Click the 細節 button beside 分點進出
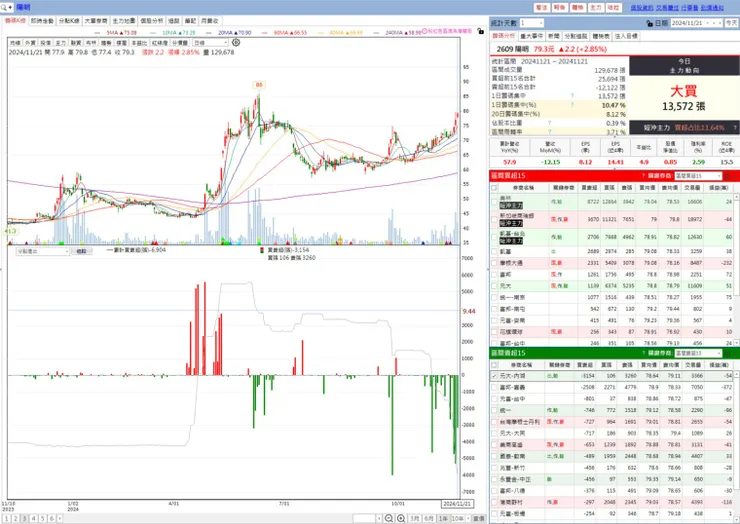The height and width of the screenshot is (524, 740). (81, 252)
